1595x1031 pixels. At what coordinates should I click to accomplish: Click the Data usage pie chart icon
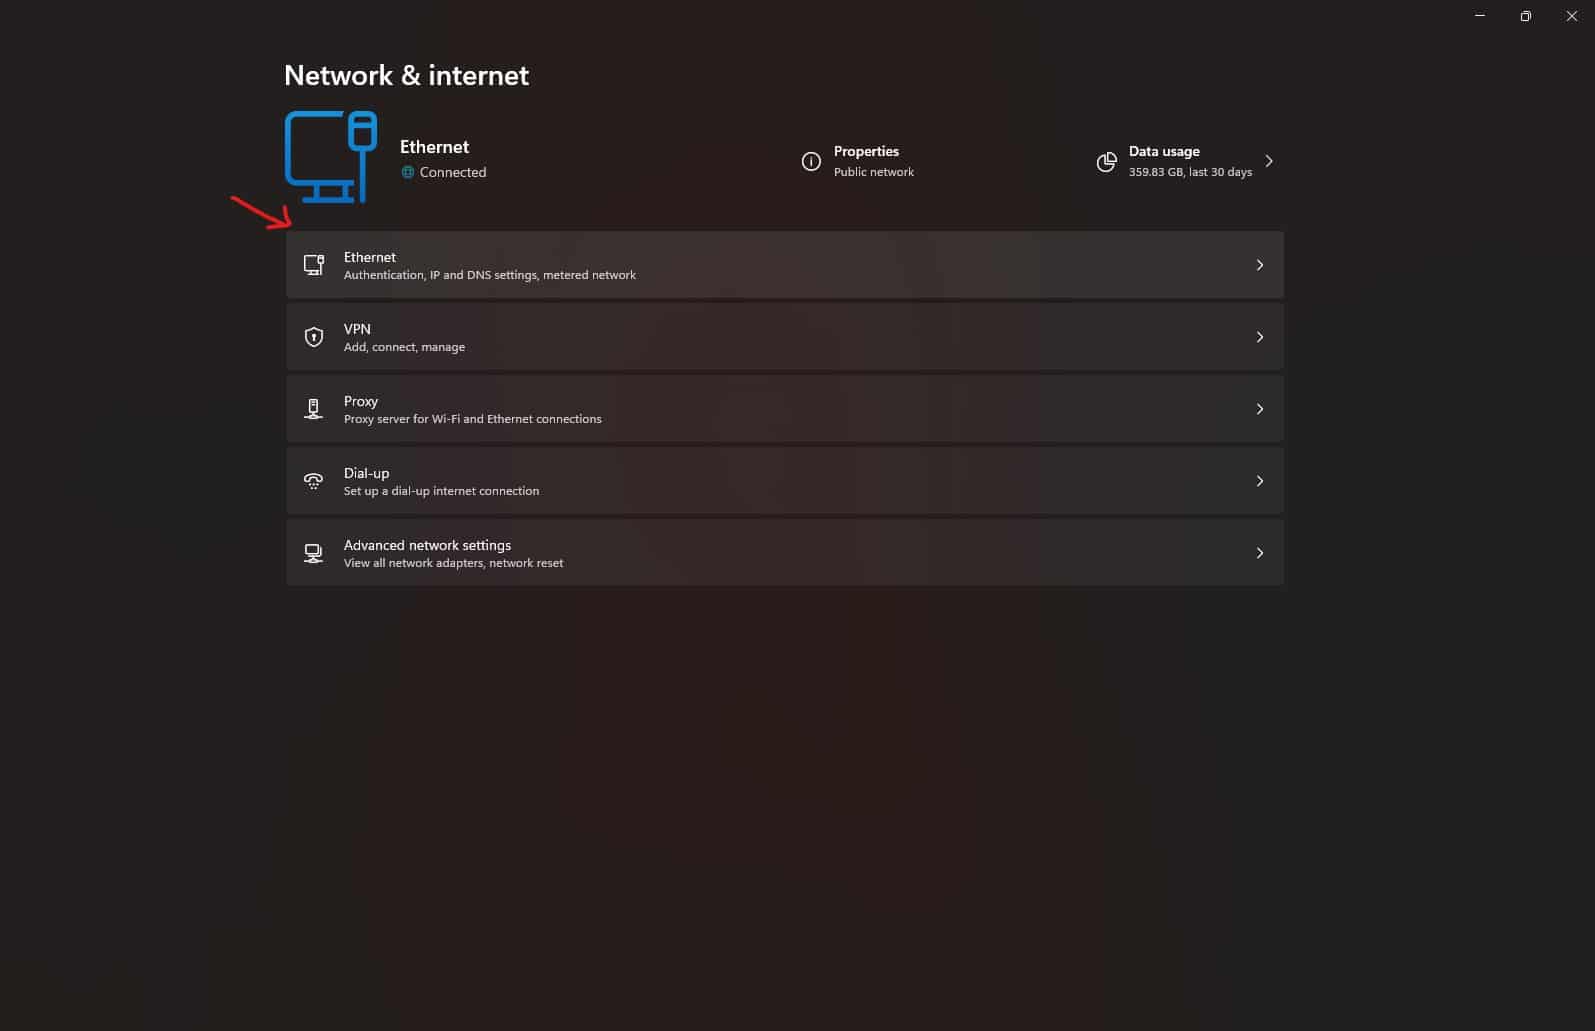pos(1106,162)
